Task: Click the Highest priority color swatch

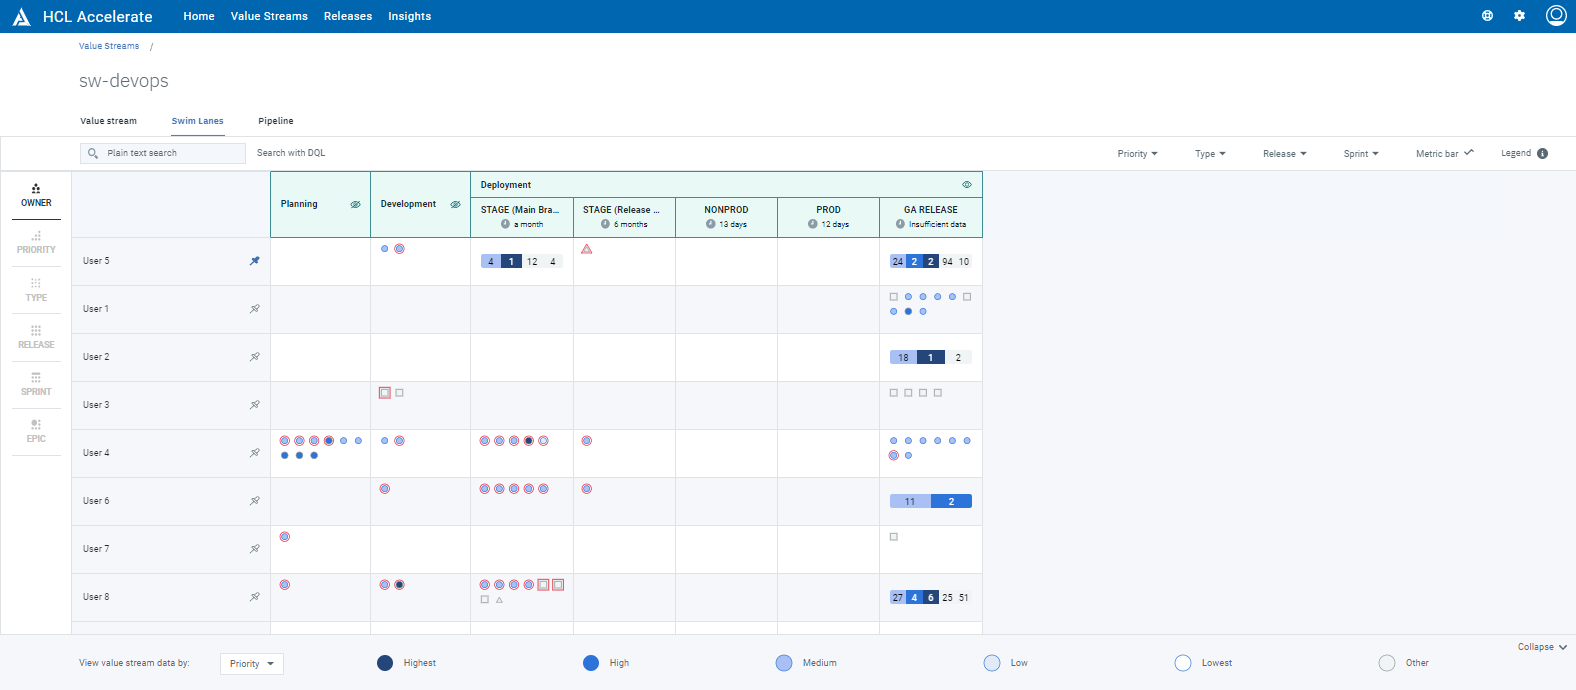Action: [x=385, y=663]
